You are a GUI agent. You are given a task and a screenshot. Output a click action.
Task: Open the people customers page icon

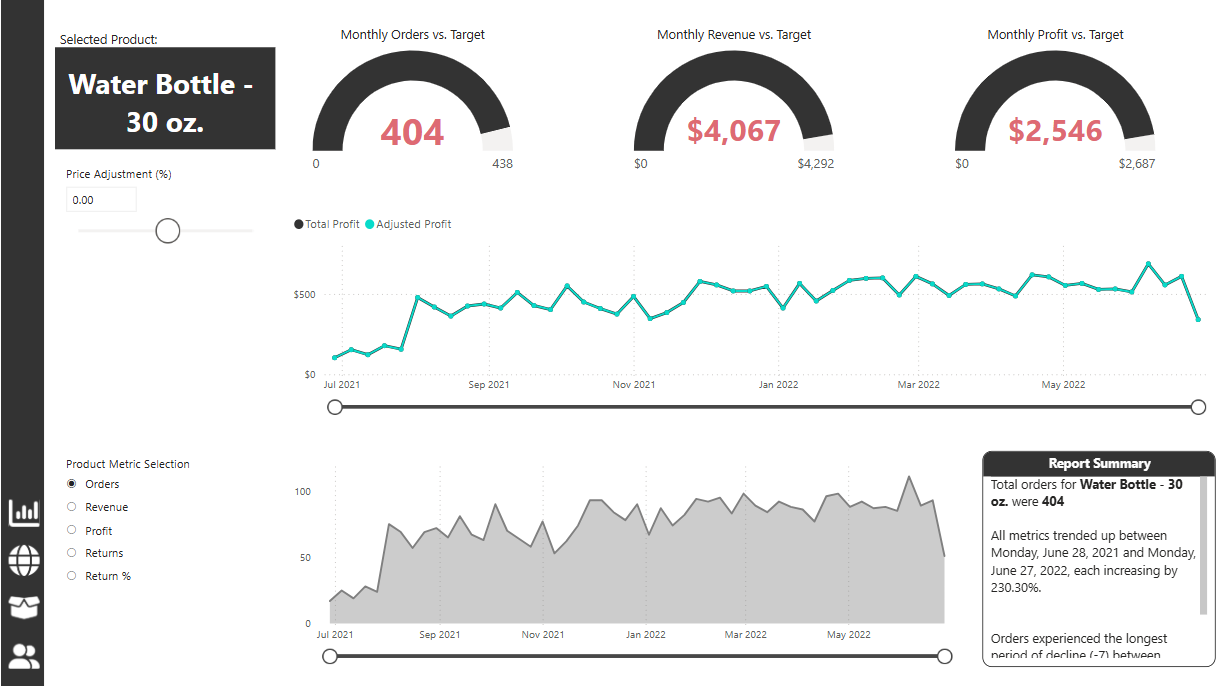click(24, 656)
